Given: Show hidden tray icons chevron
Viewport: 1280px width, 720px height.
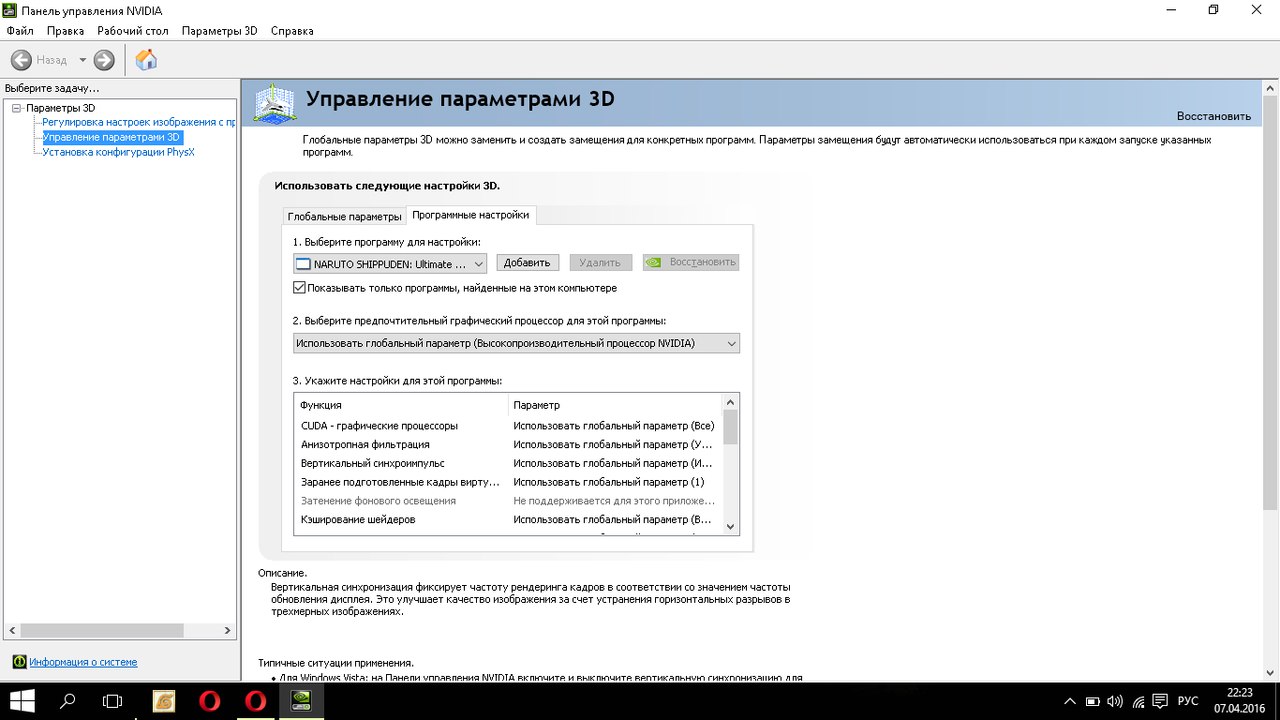Looking at the screenshot, I should 1069,701.
